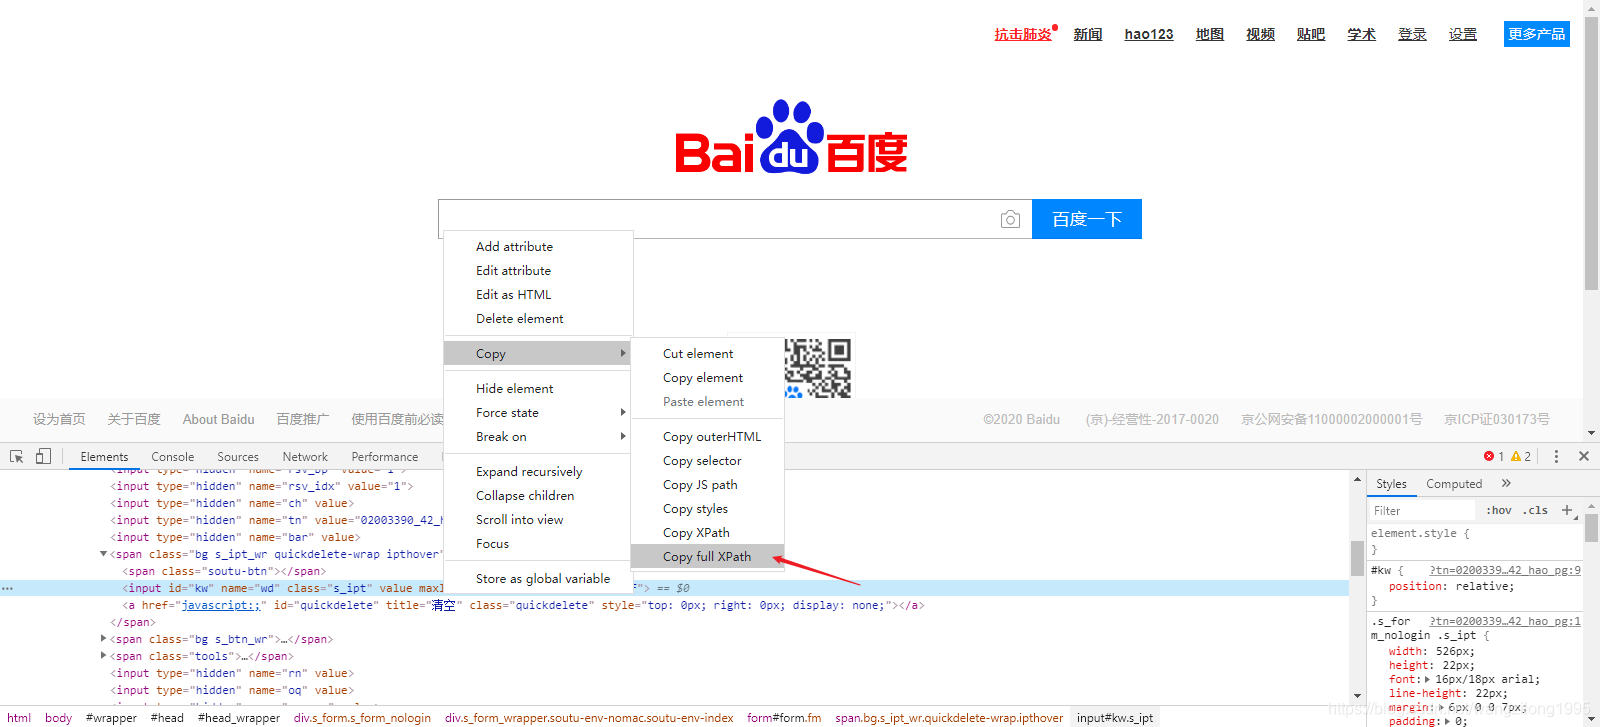Show more Styles tabs chevron
The image size is (1600, 727).
[1506, 483]
